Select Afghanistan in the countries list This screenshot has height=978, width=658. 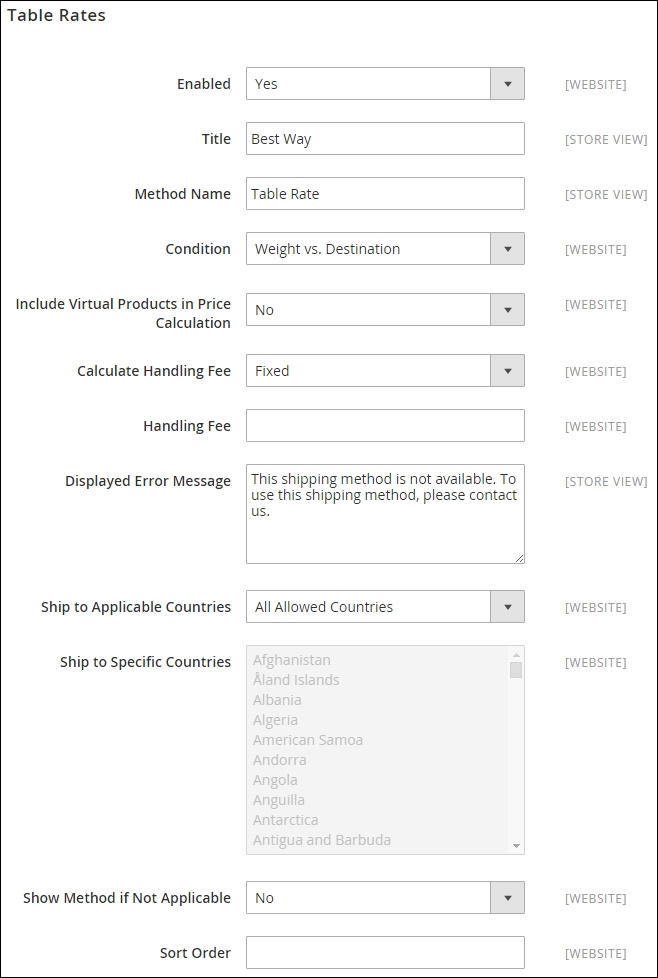[292, 660]
